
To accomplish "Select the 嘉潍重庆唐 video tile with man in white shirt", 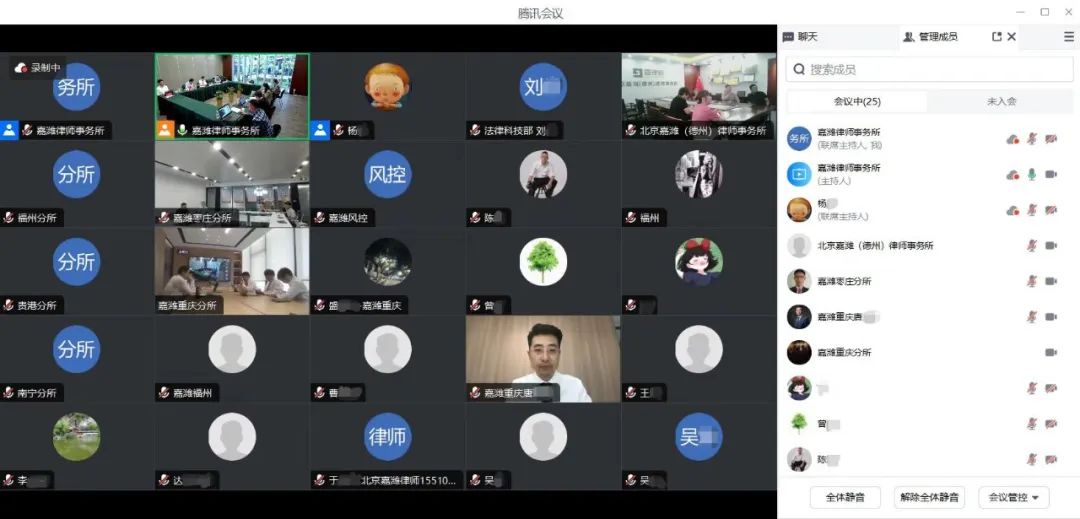I will (x=543, y=359).
